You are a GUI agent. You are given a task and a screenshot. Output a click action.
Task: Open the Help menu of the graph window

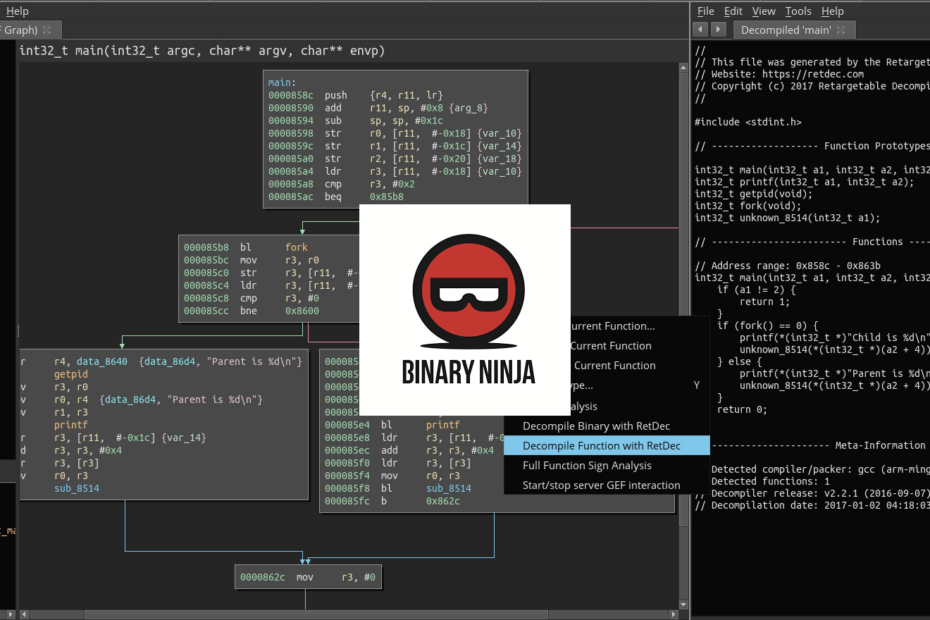pyautogui.click(x=17, y=11)
